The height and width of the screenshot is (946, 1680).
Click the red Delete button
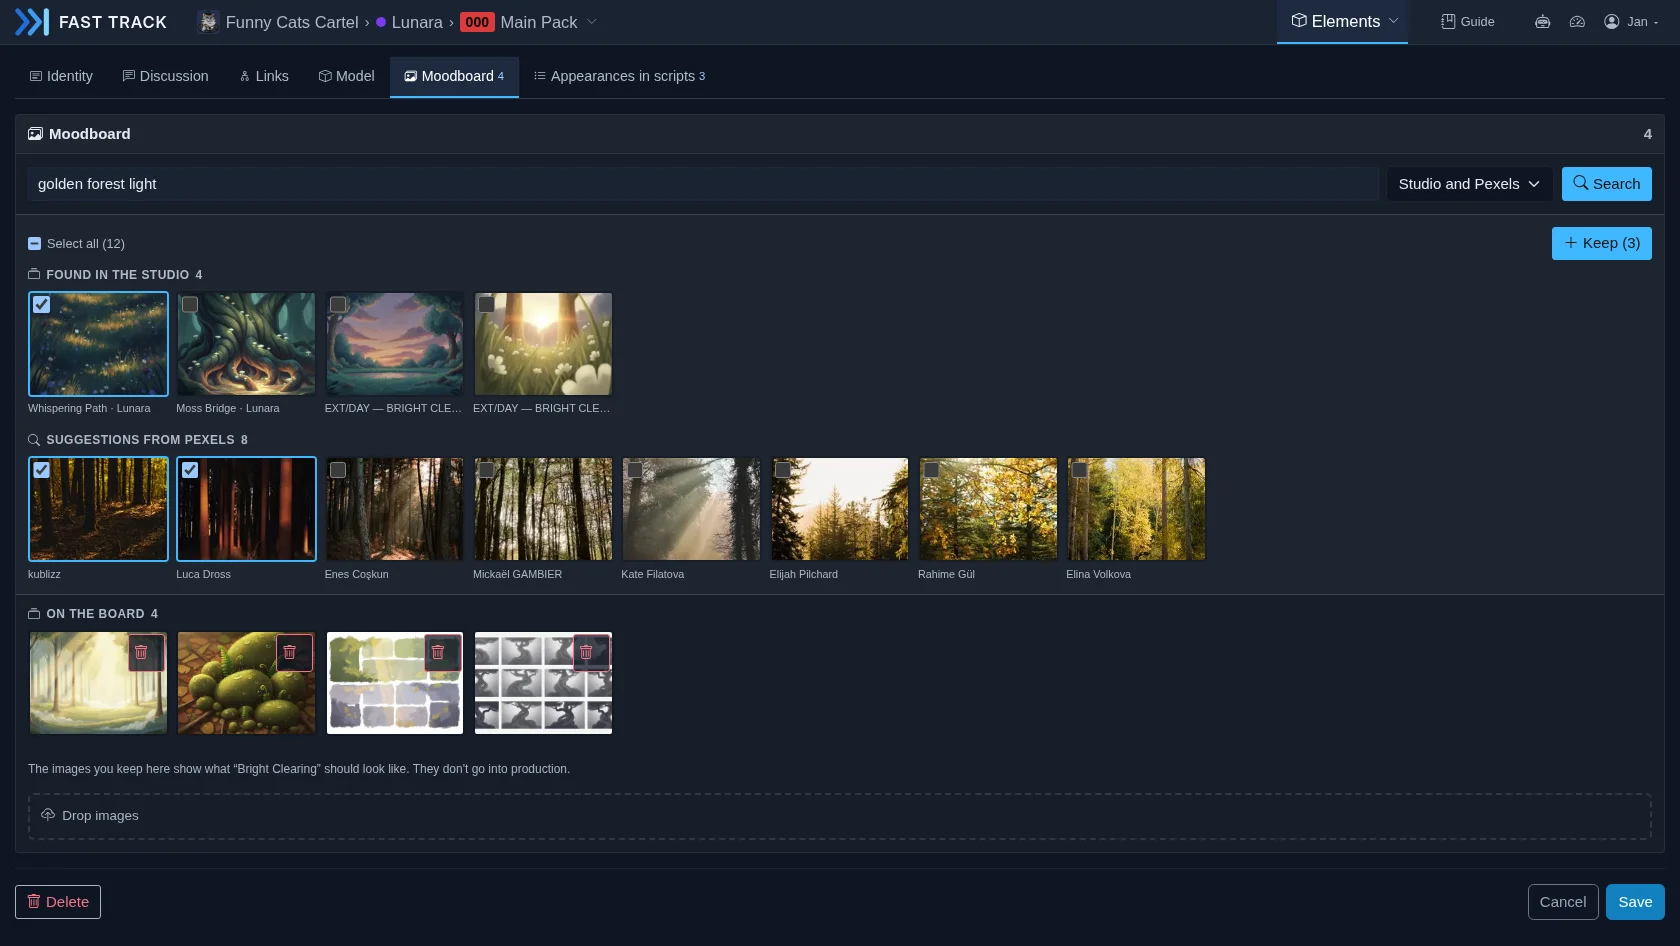pos(58,902)
